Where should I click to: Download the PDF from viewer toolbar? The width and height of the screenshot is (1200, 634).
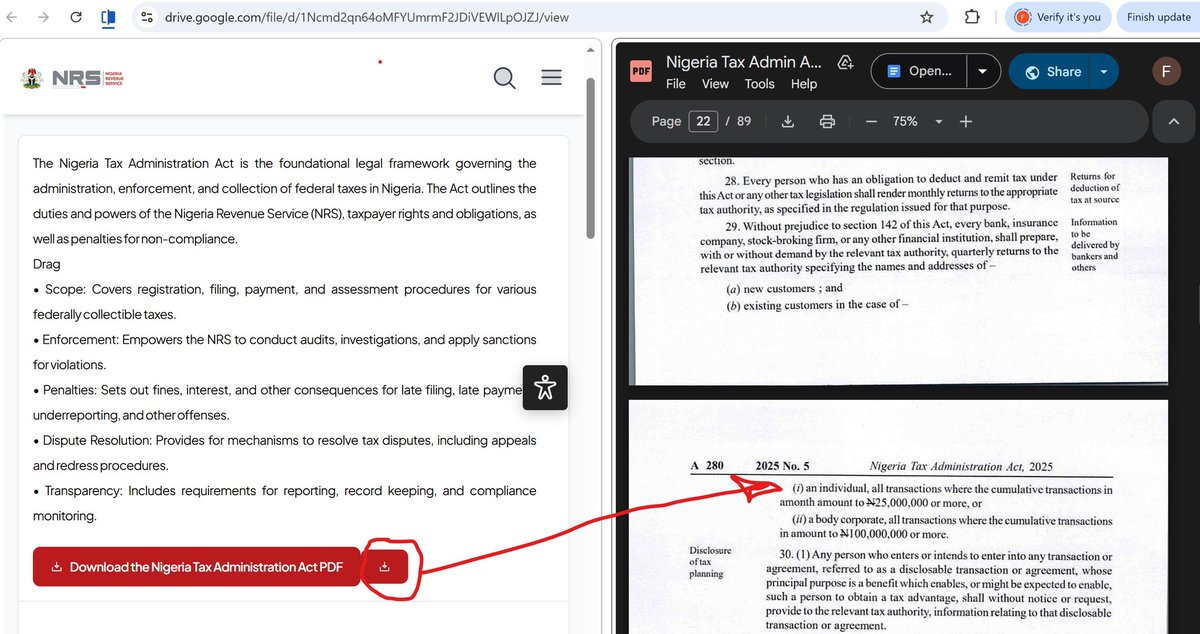coord(788,121)
